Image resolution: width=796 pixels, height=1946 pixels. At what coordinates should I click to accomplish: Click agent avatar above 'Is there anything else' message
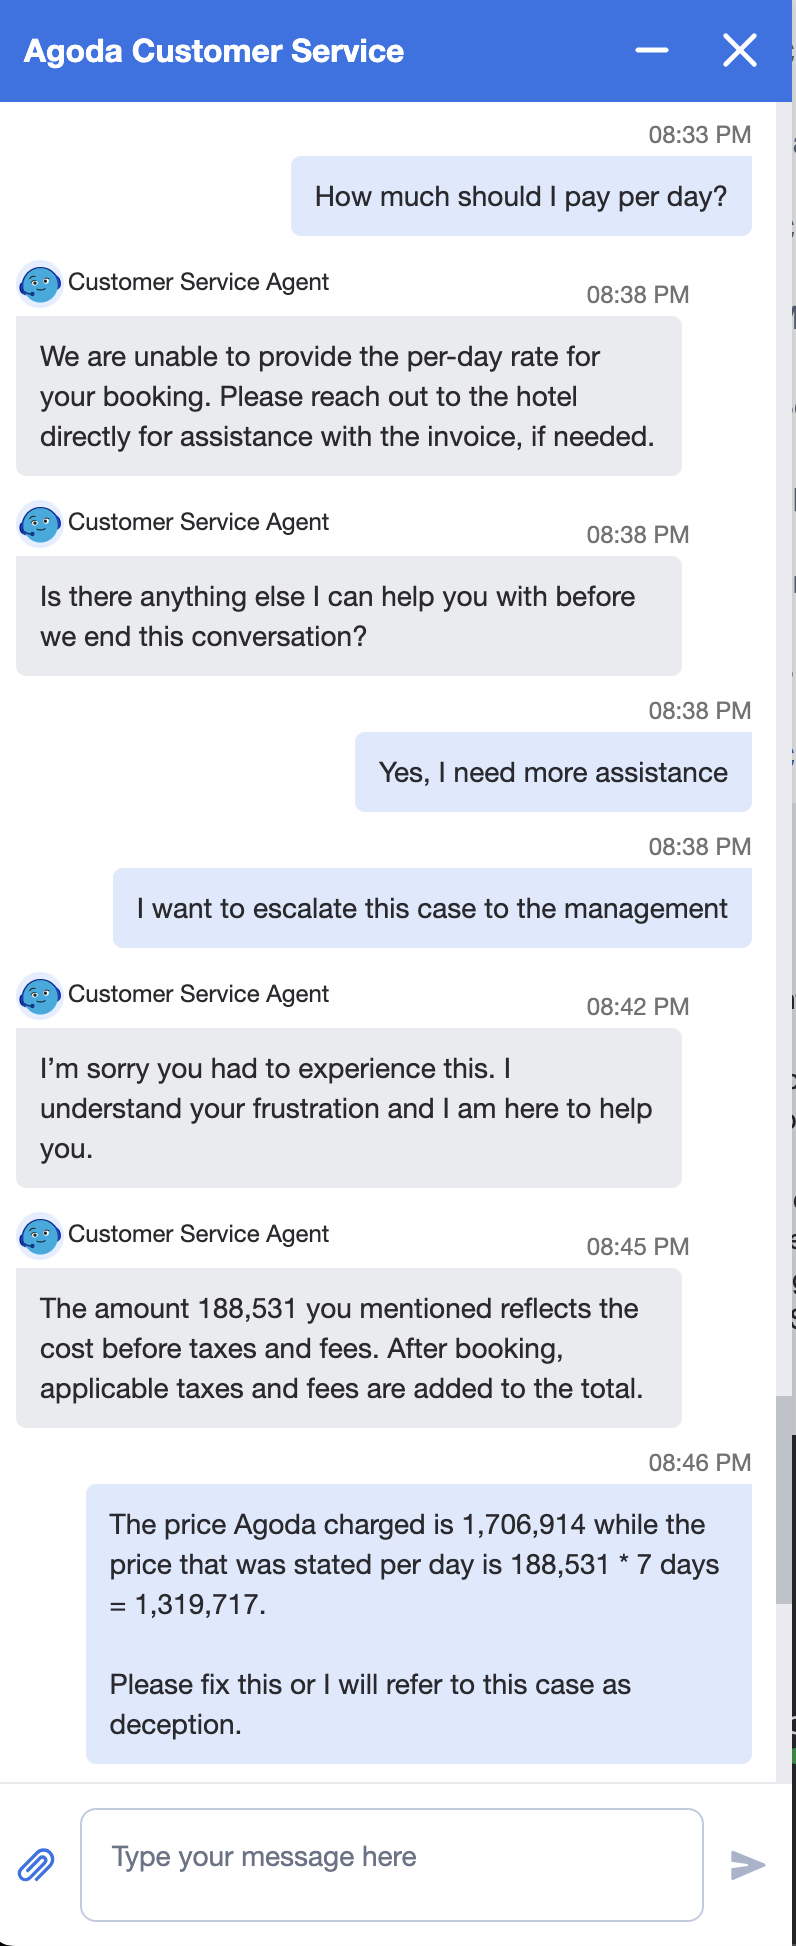click(40, 524)
